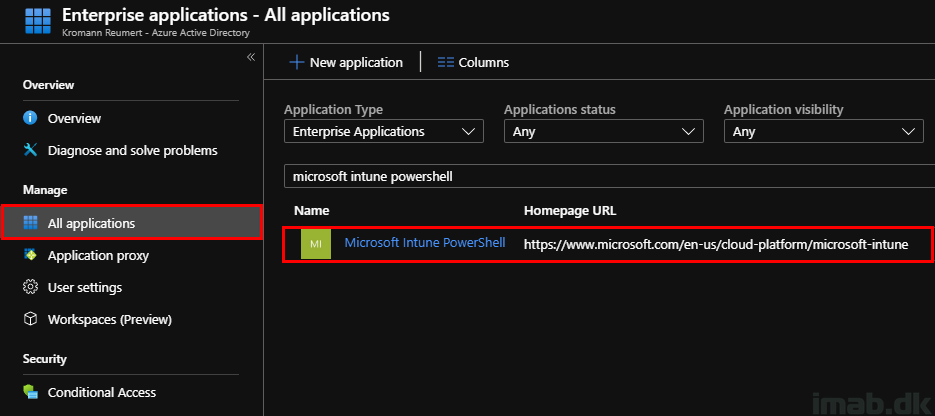Screen dimensions: 935x416
Task: Click the Homepage URL column header
Action: 569,210
